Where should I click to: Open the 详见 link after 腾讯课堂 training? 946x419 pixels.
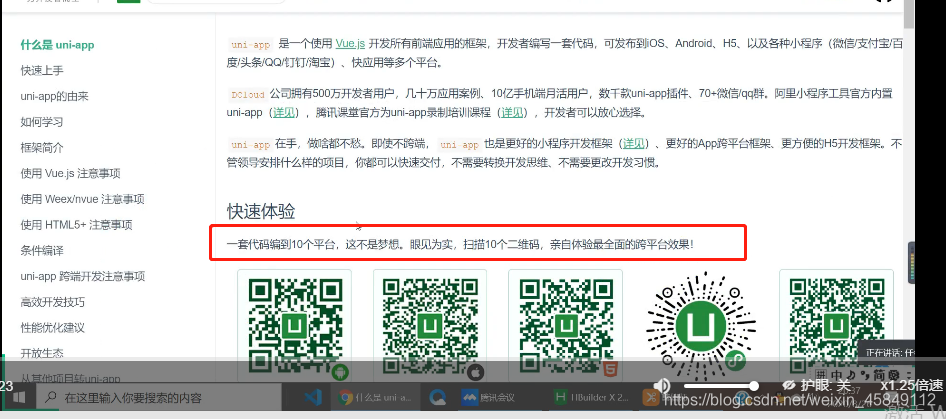point(513,112)
